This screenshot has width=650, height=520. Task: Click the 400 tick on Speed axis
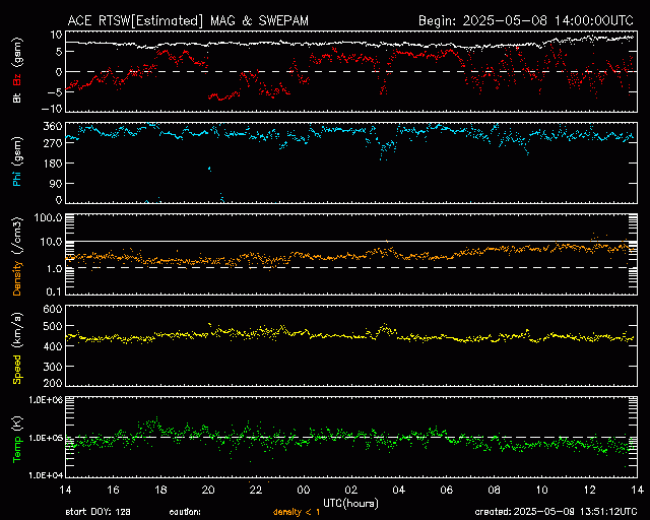point(53,346)
